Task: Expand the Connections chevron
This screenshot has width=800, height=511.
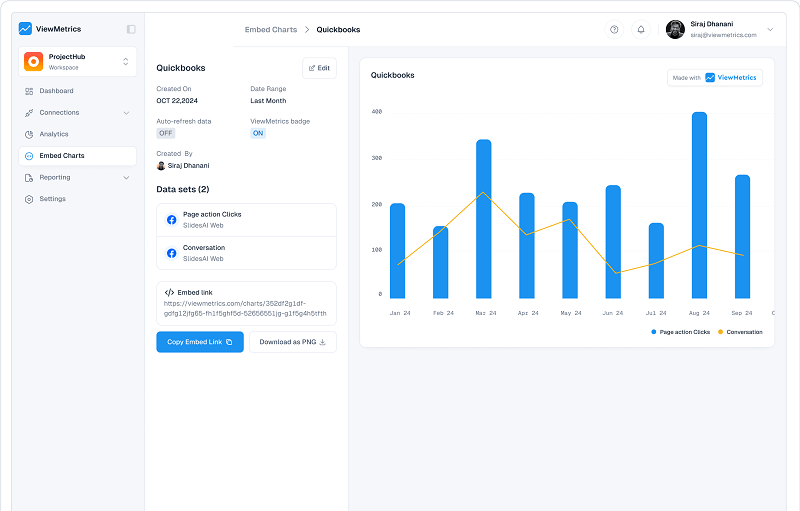Action: 126,113
